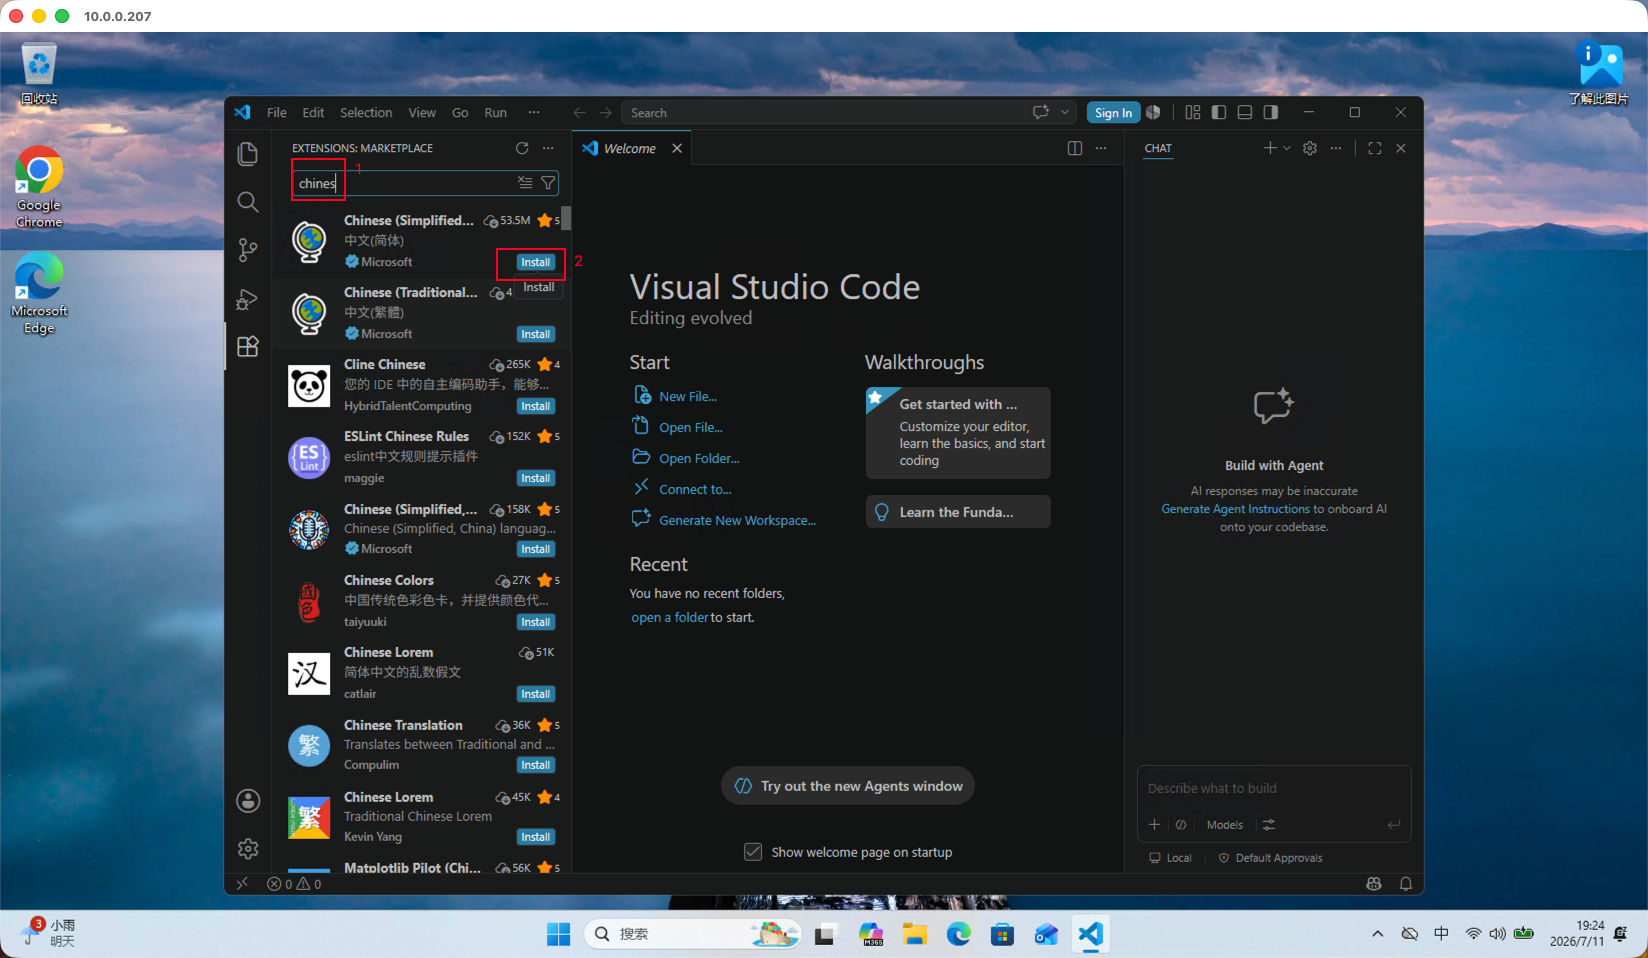Switch to the Welcome tab
This screenshot has width=1648, height=958.
[631, 148]
